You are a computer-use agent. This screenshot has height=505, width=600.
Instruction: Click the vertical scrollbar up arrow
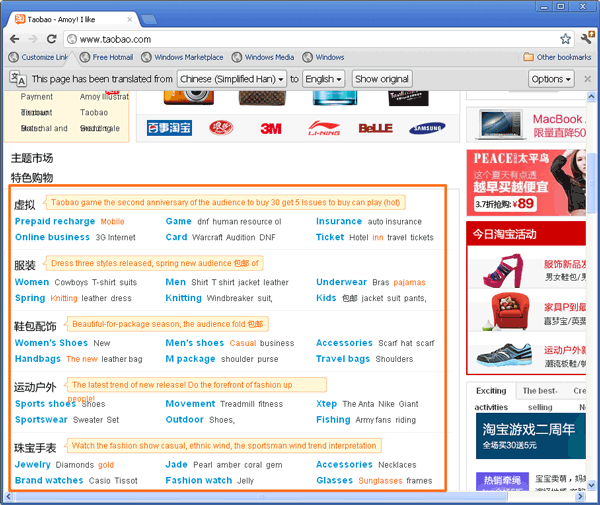[x=591, y=96]
